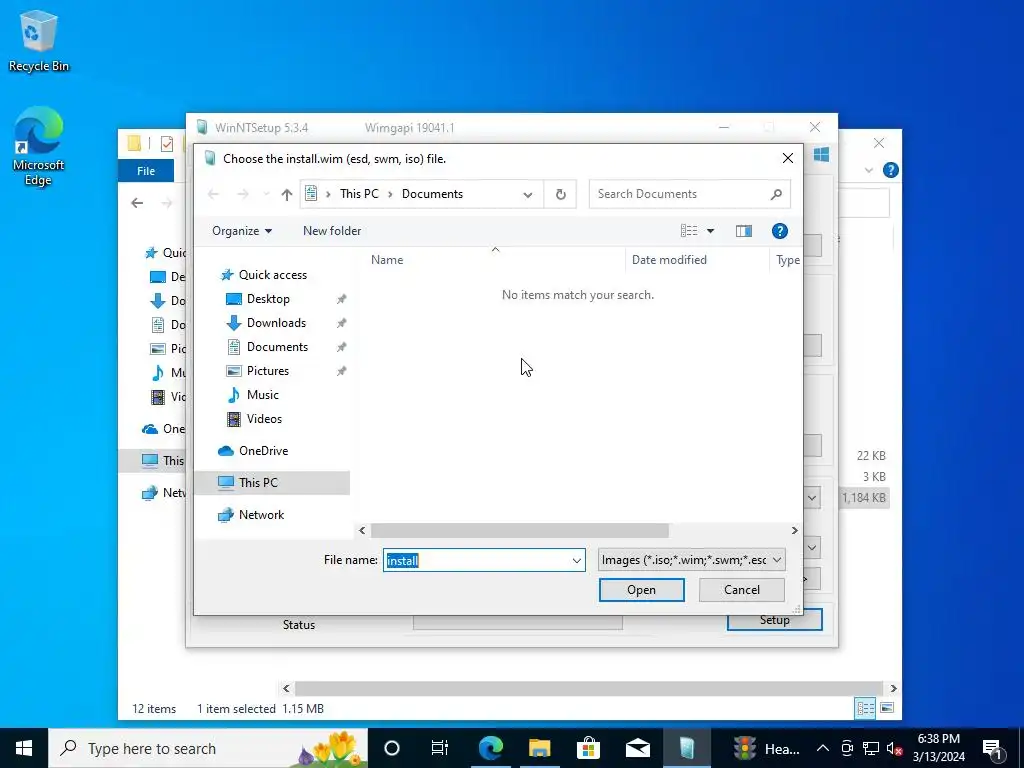Open Microsoft Store from taskbar
The image size is (1024, 768).
point(588,748)
